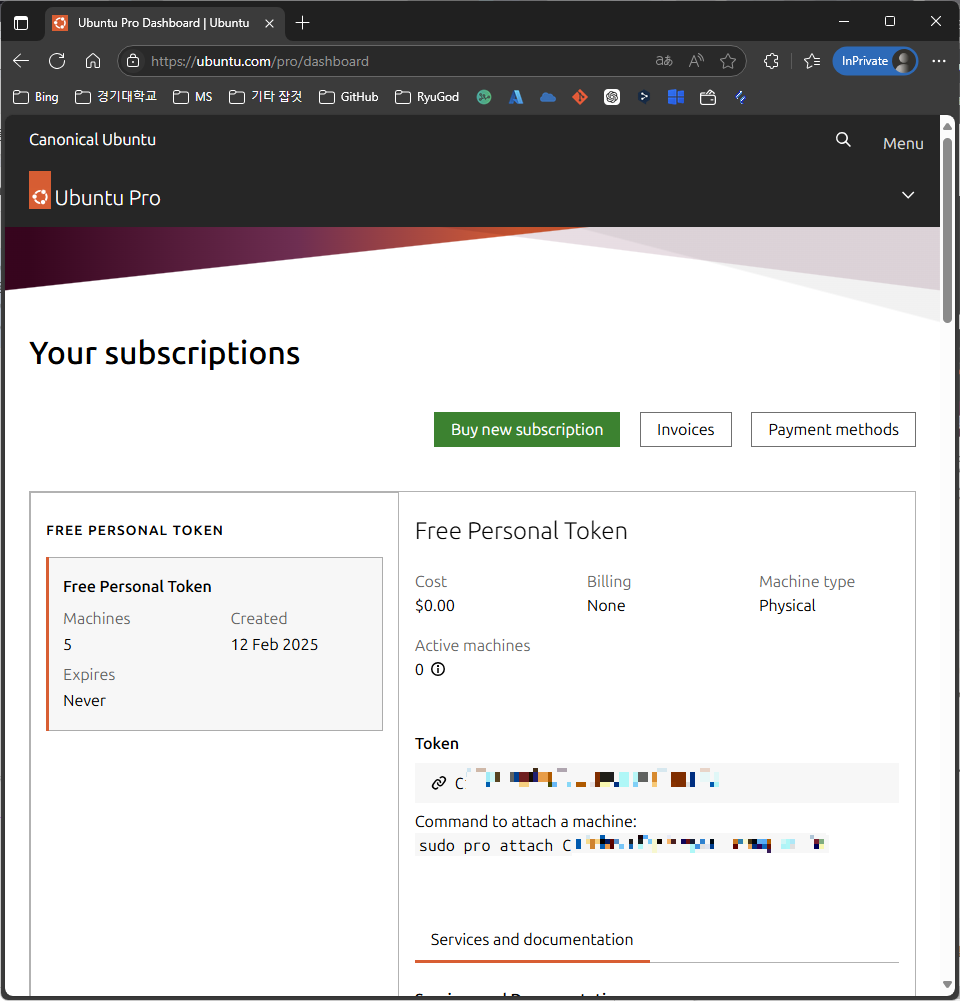The image size is (960, 1001).
Task: Open the dark arrow bookmark icon
Action: click(643, 97)
